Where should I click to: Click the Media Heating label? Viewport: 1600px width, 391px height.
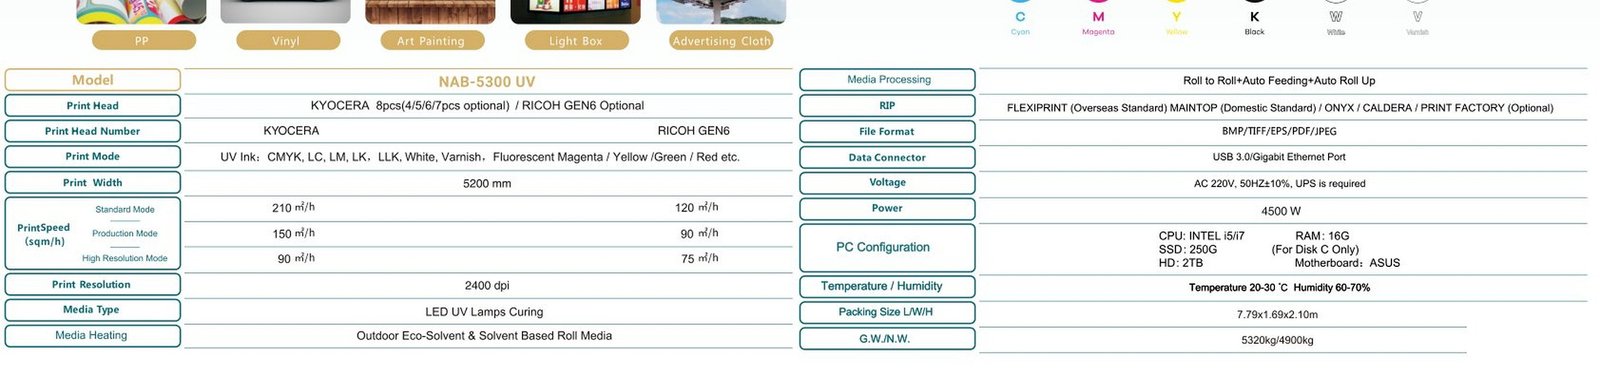click(93, 336)
